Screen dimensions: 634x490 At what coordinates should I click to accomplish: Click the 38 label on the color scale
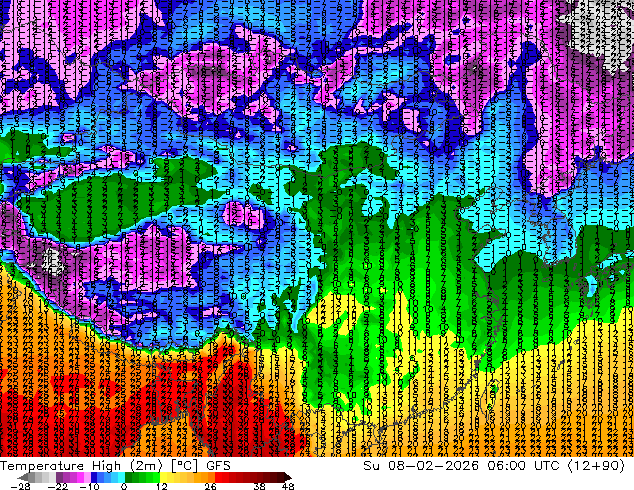coord(260,486)
